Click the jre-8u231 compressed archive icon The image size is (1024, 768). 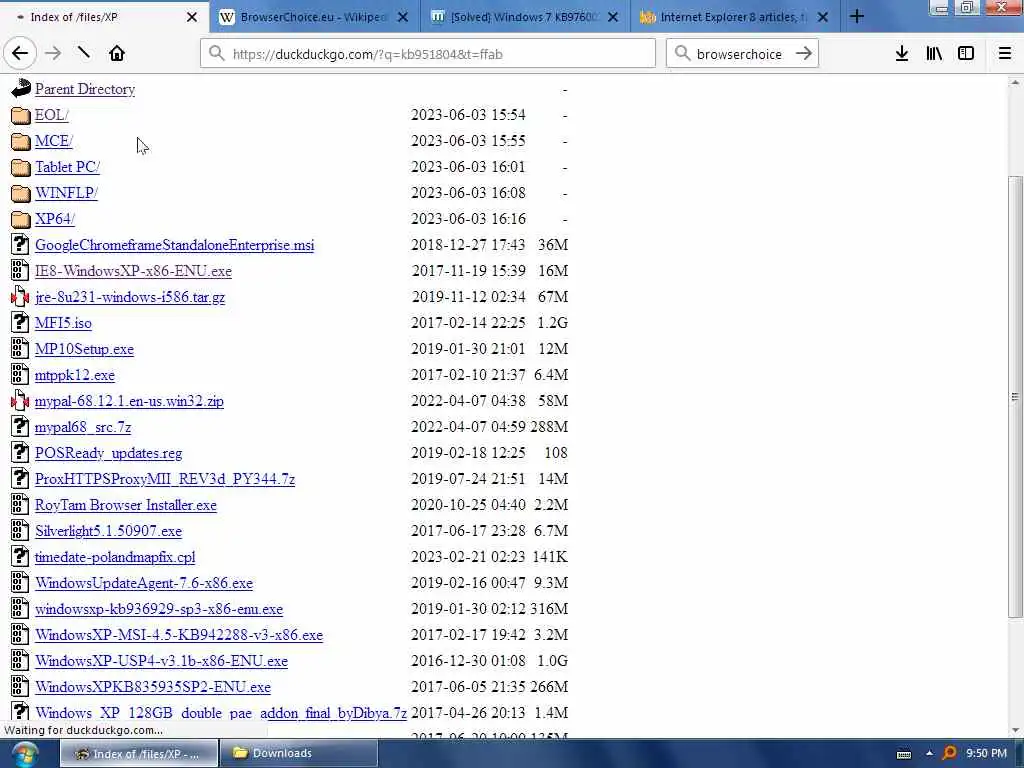coord(20,296)
